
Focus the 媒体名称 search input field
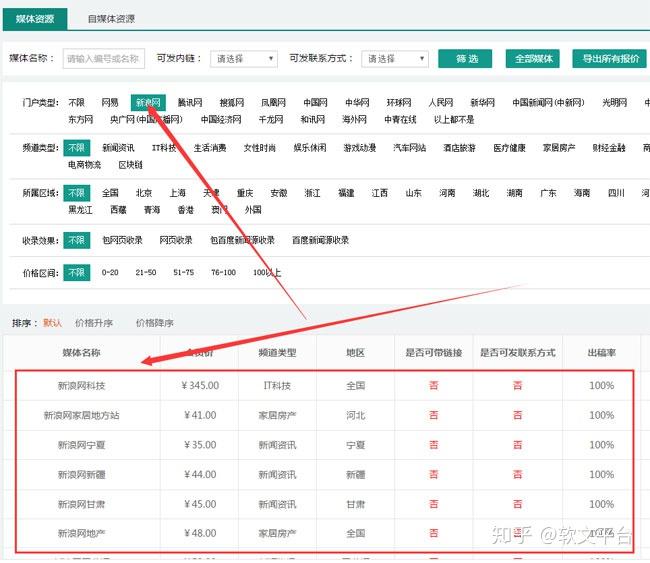coord(104,58)
